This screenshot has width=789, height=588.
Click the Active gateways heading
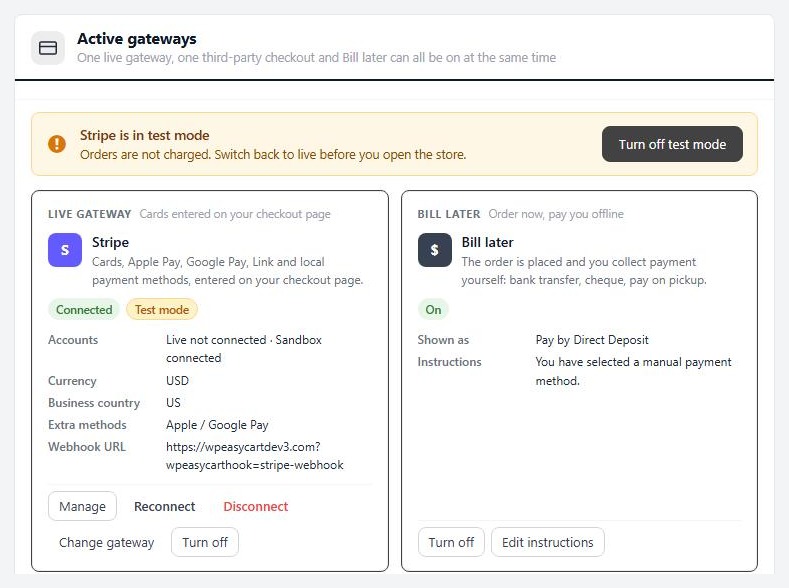click(x=137, y=39)
